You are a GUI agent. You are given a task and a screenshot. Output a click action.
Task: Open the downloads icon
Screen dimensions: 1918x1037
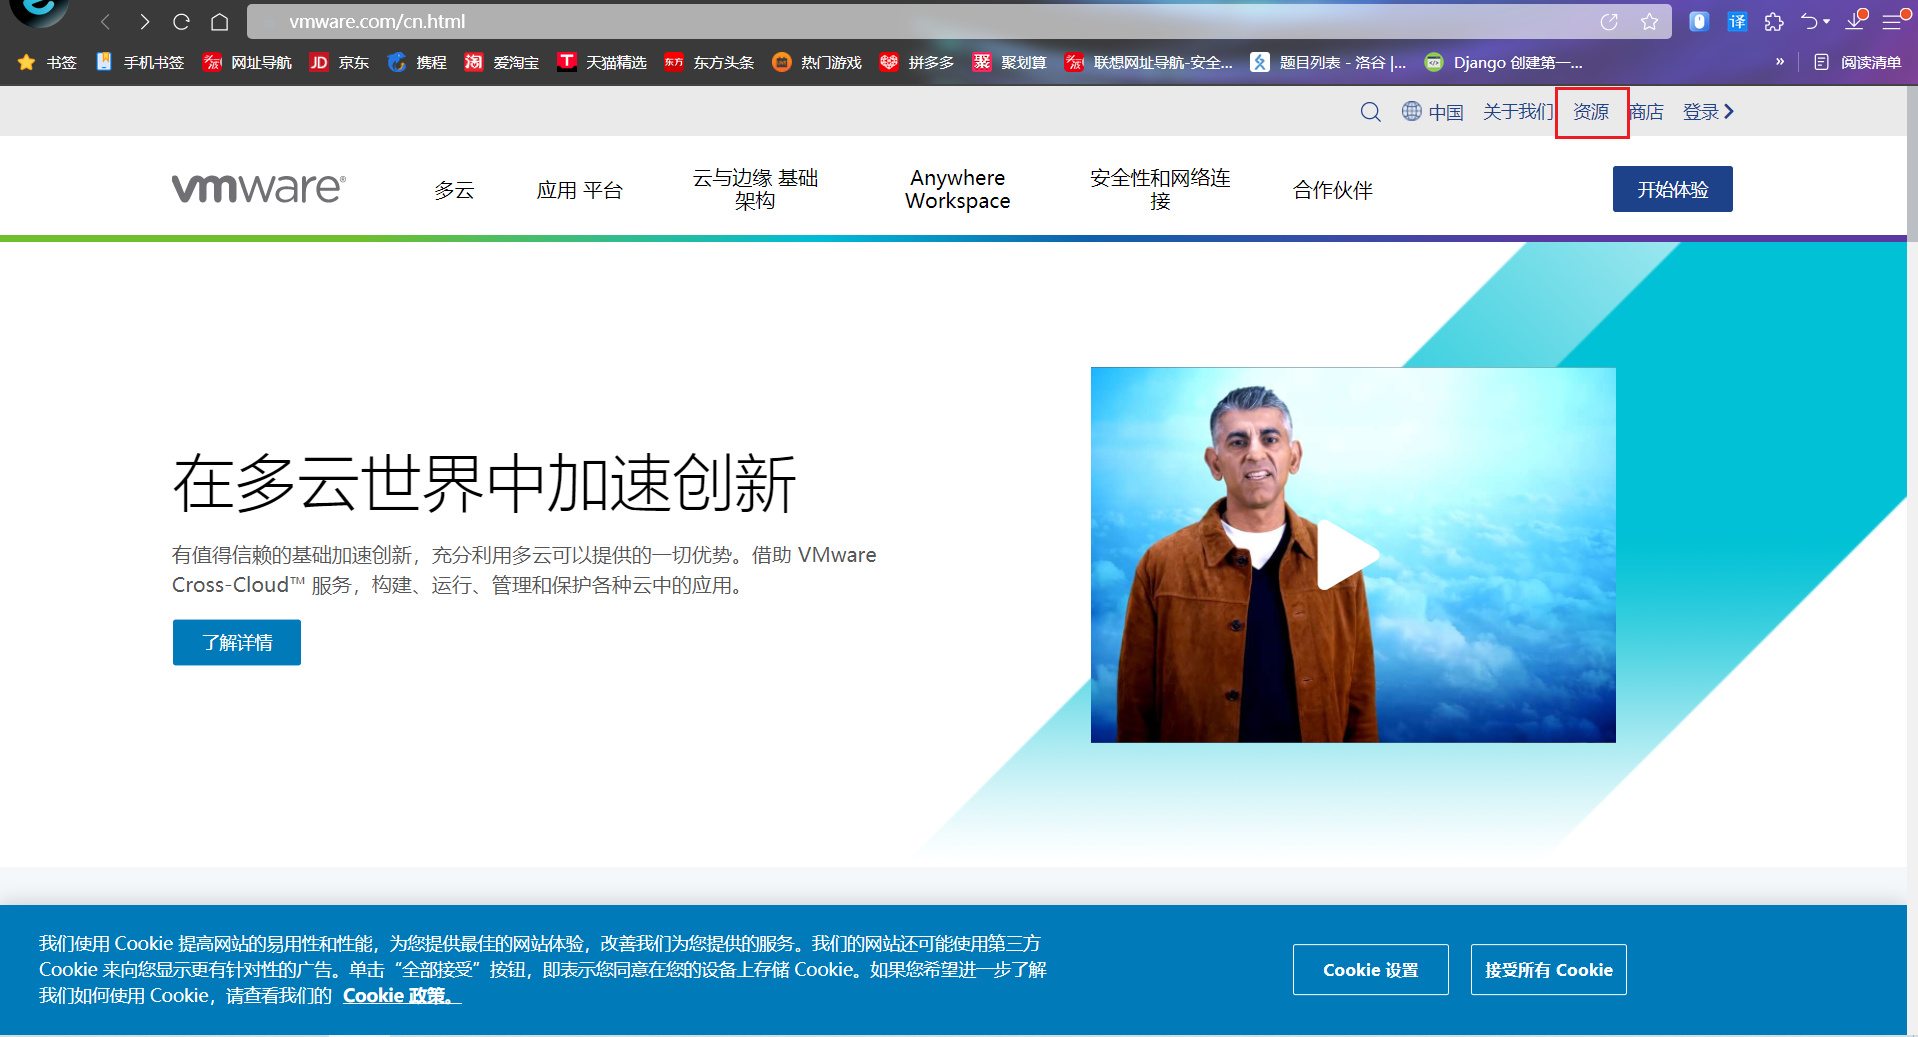pyautogui.click(x=1855, y=21)
